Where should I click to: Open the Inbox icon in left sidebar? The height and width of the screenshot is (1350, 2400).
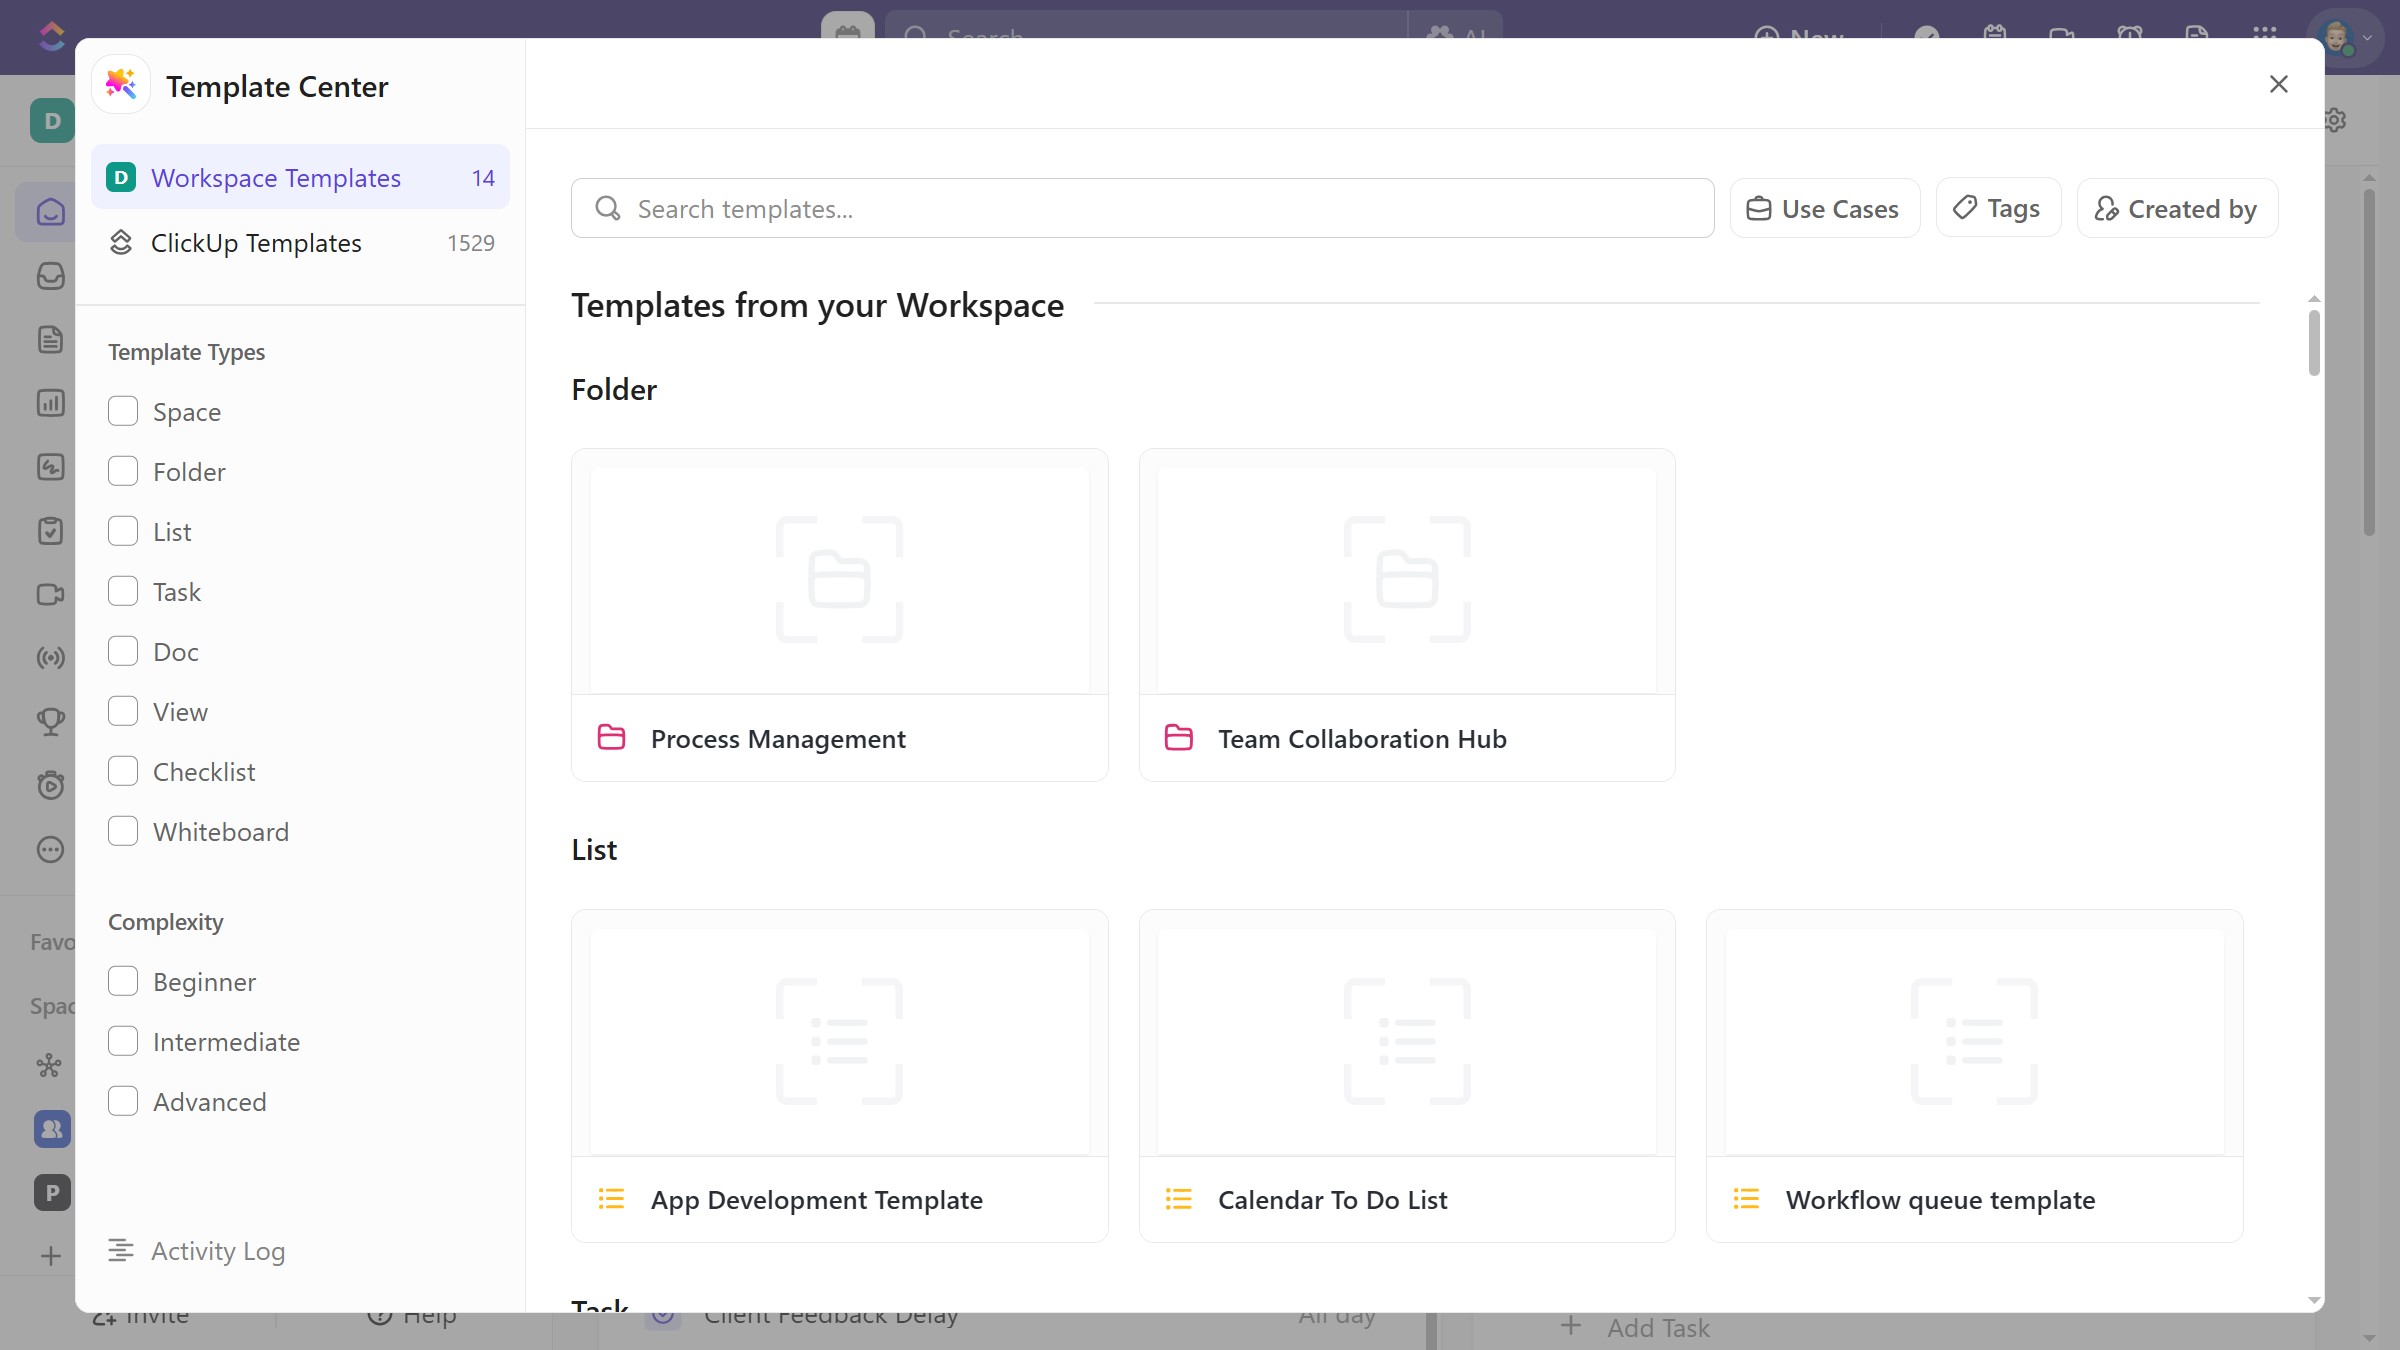tap(50, 276)
